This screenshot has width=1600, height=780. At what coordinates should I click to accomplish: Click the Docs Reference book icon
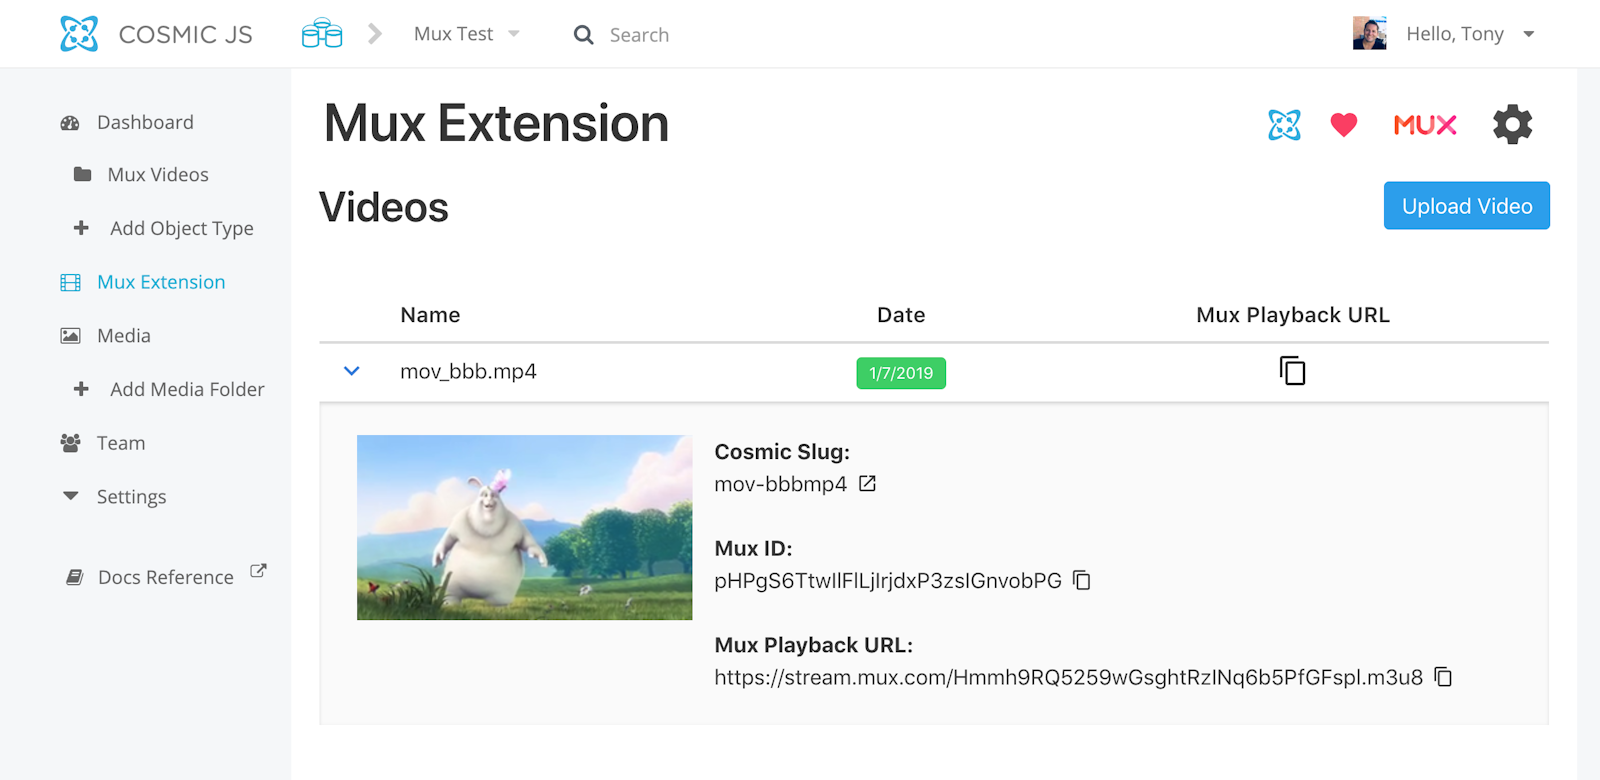pos(74,577)
